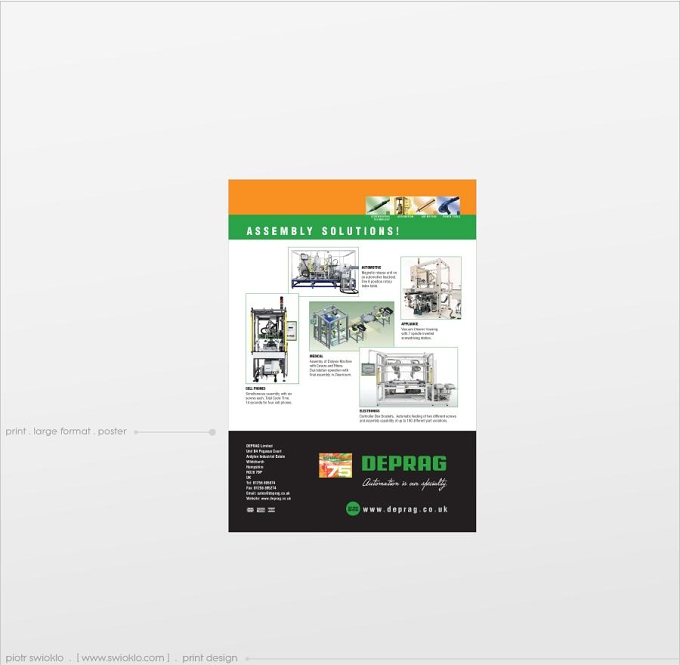680x665 pixels.
Task: Click the blue power tool image in the header
Action: pos(448,205)
